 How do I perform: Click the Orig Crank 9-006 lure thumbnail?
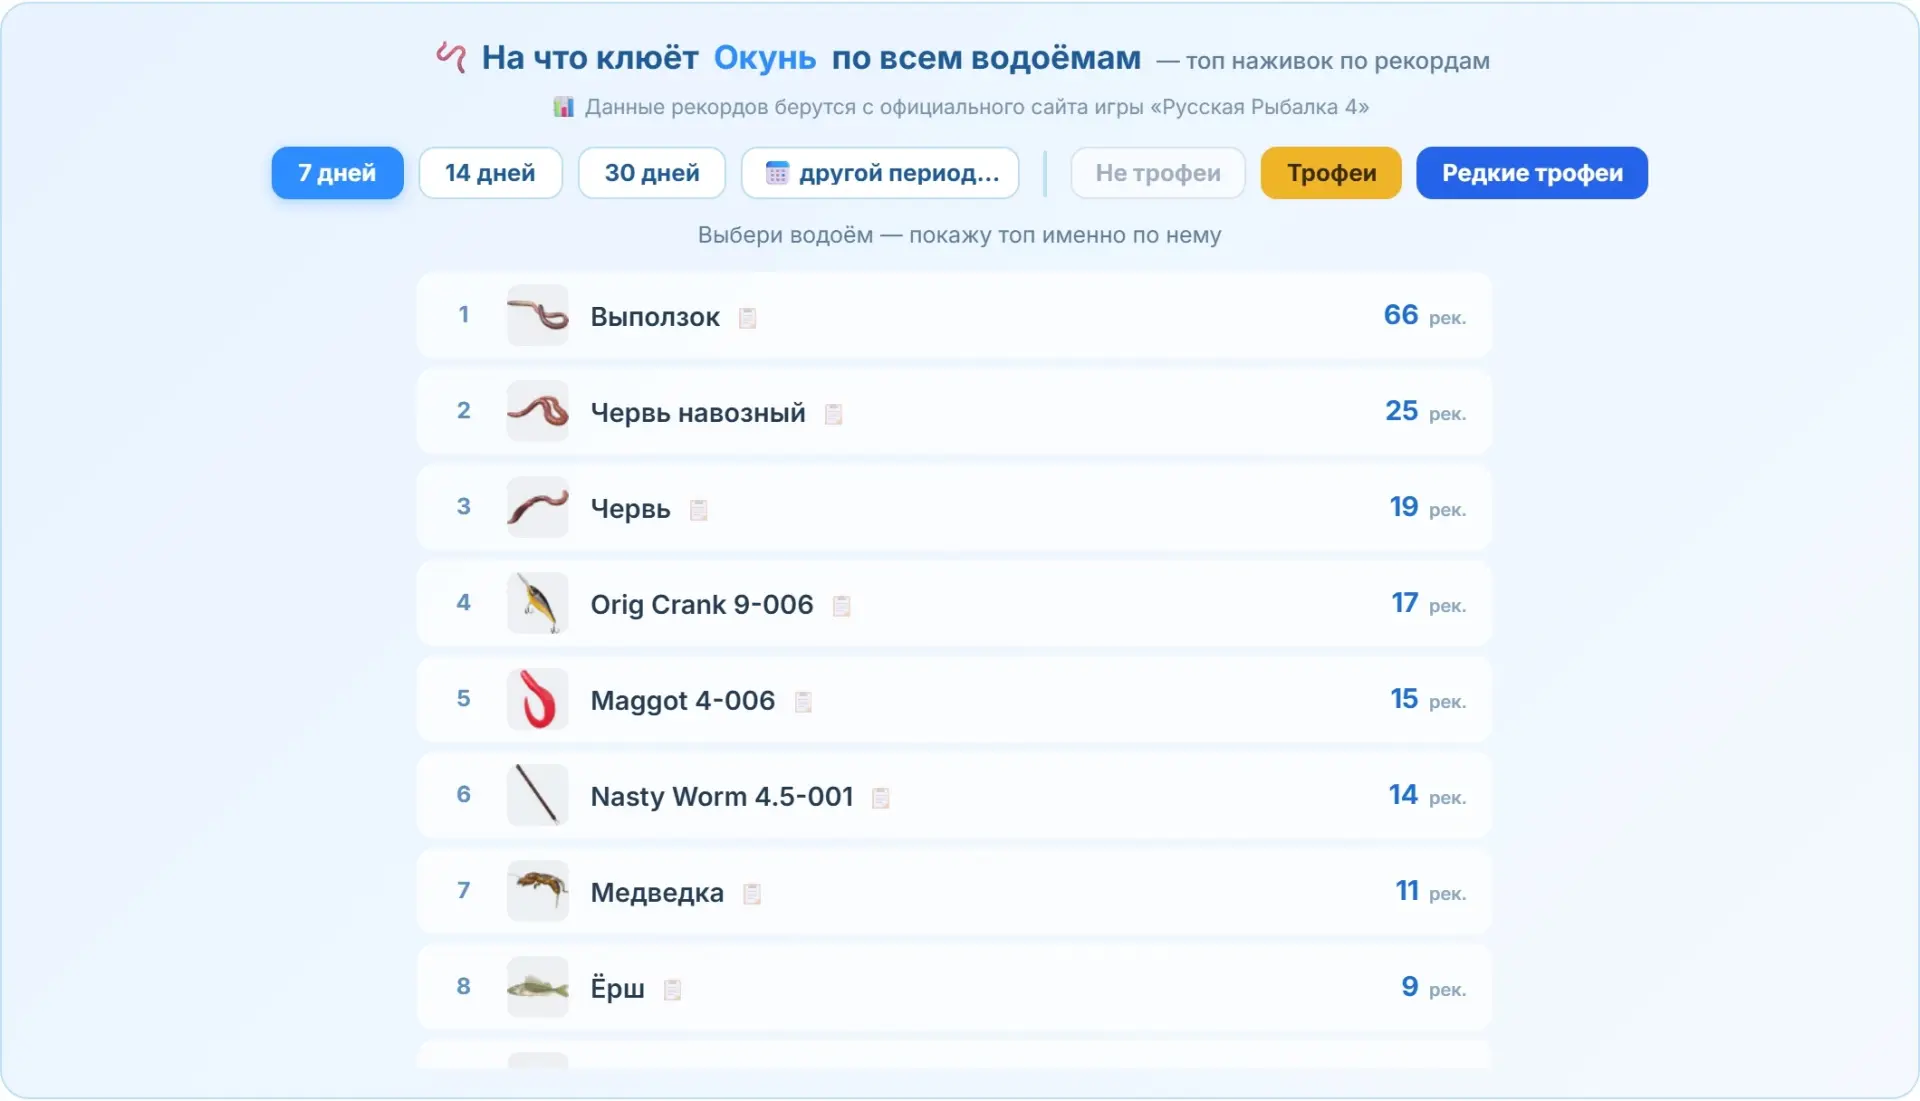[538, 603]
